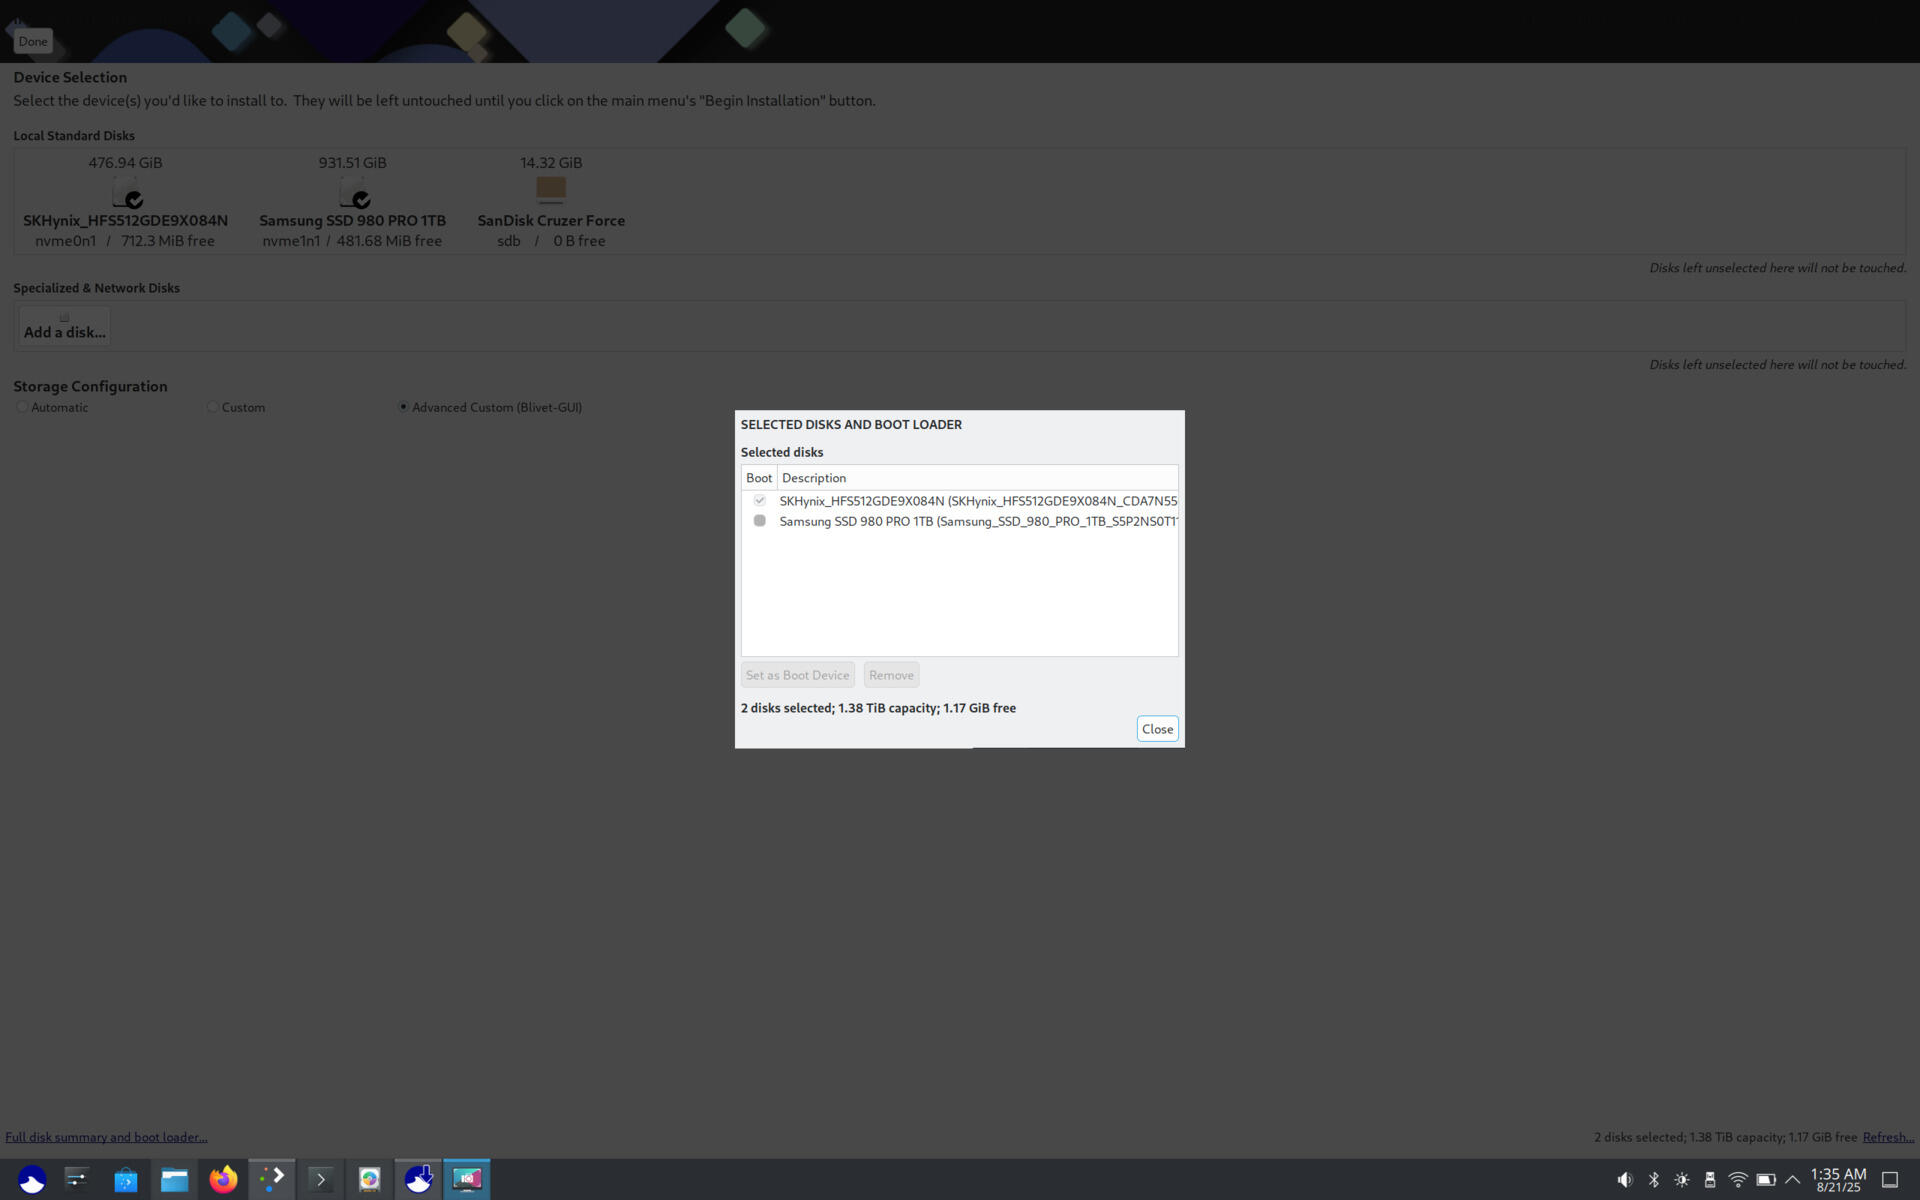1920x1200 pixels.
Task: Click the clock showing 1:35 AM
Action: point(1838,1180)
